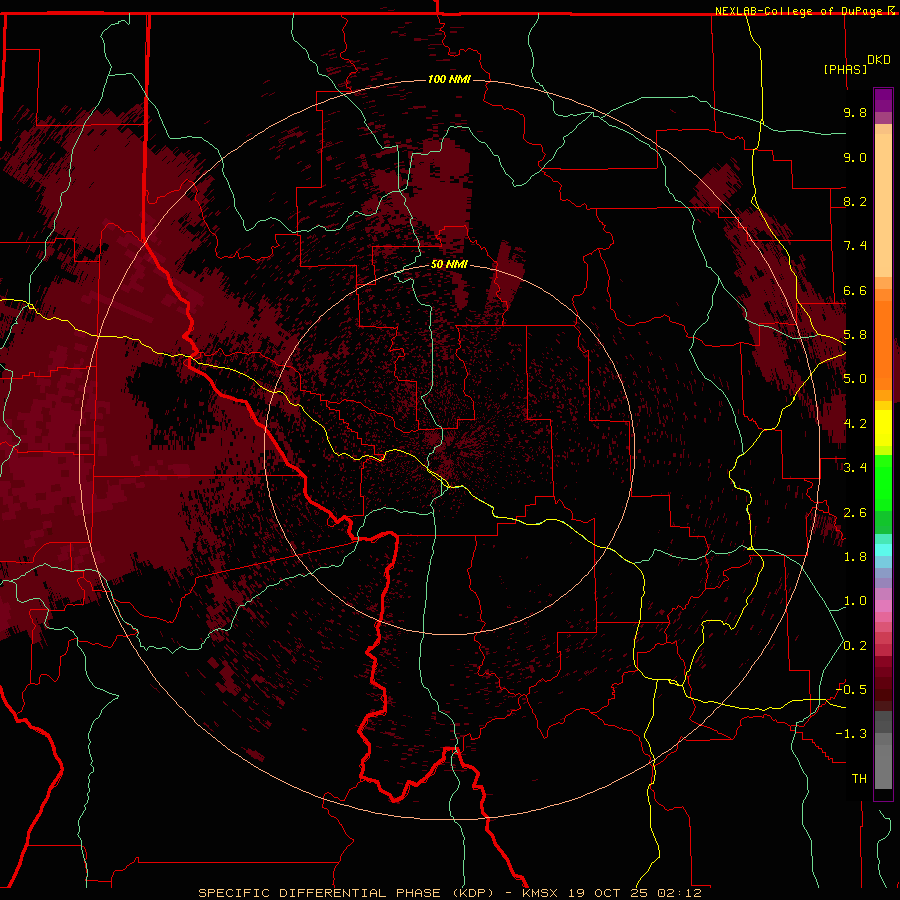Click the 50 NMI range ring label
Screen dimensions: 900x900
(x=449, y=264)
